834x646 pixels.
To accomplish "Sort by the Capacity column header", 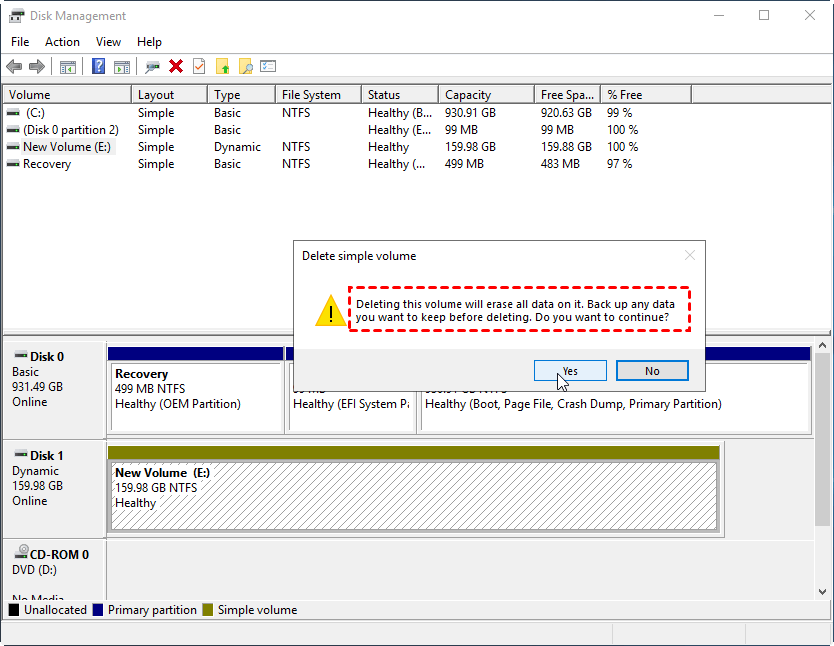I will (x=486, y=95).
